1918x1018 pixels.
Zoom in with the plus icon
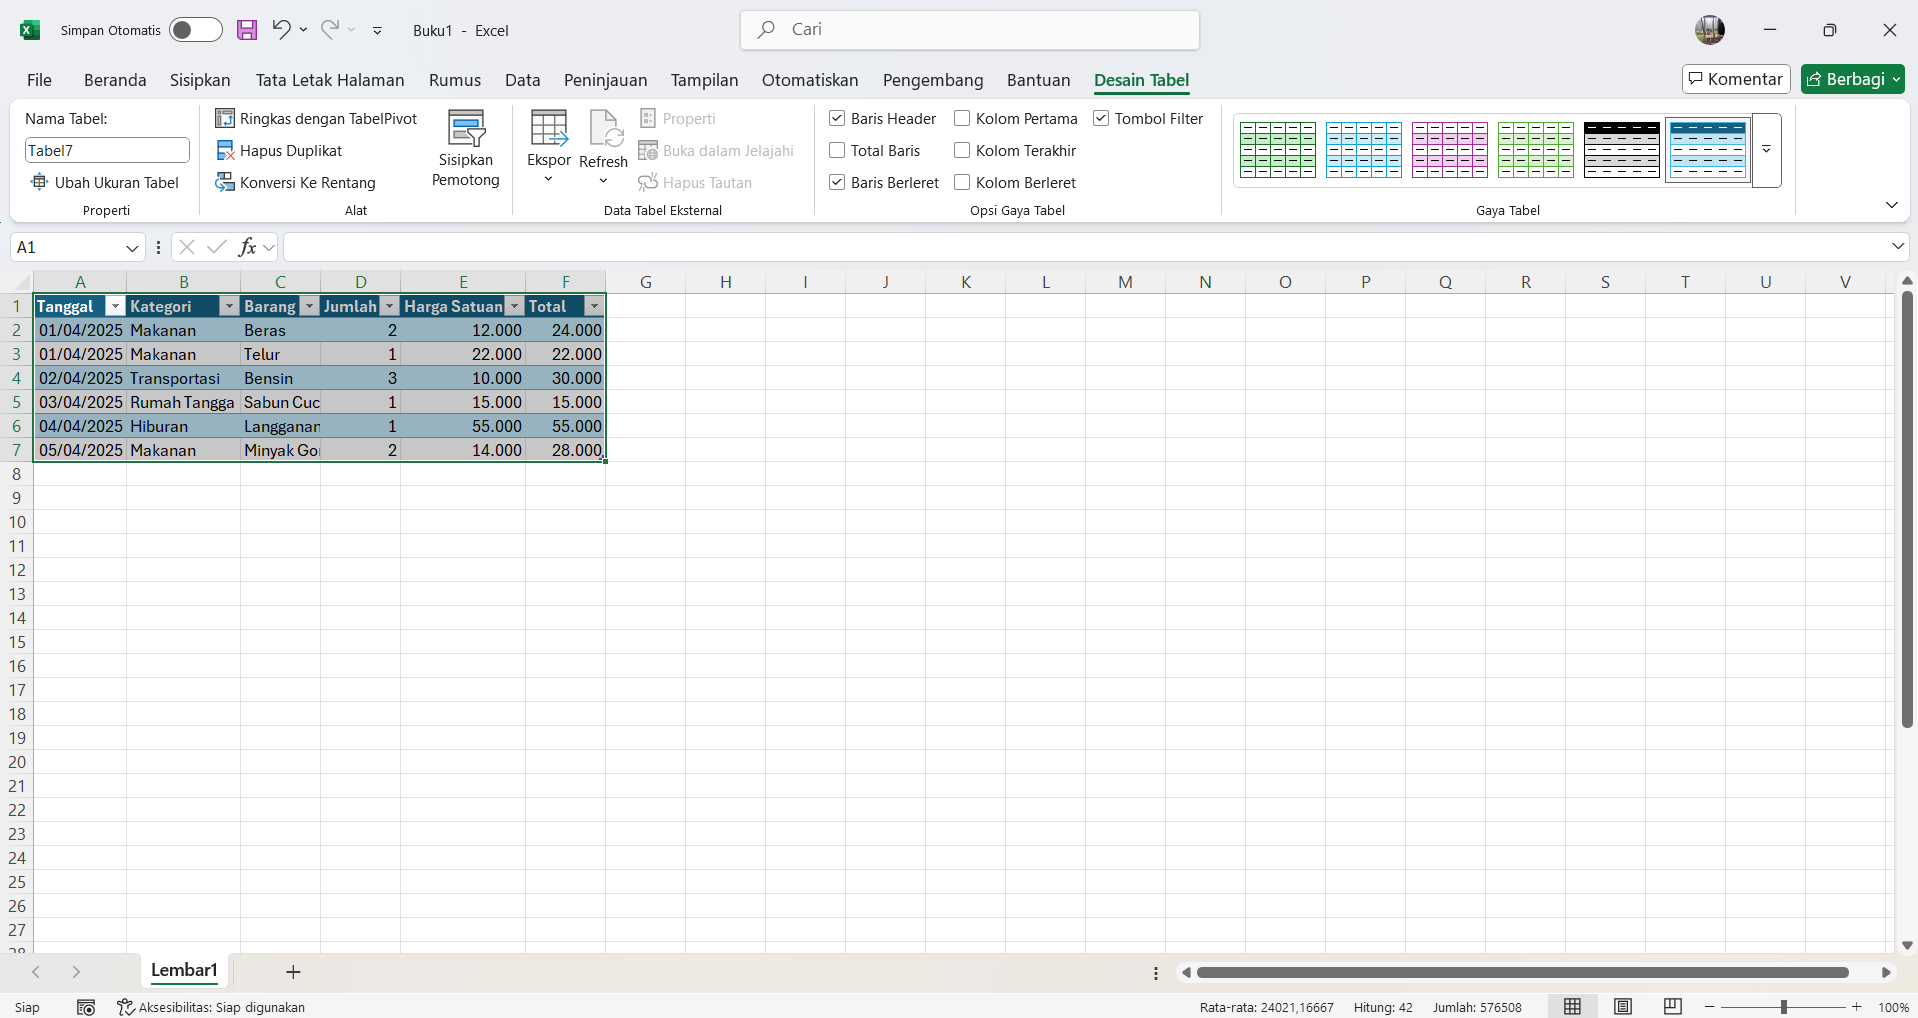[x=1857, y=1007]
